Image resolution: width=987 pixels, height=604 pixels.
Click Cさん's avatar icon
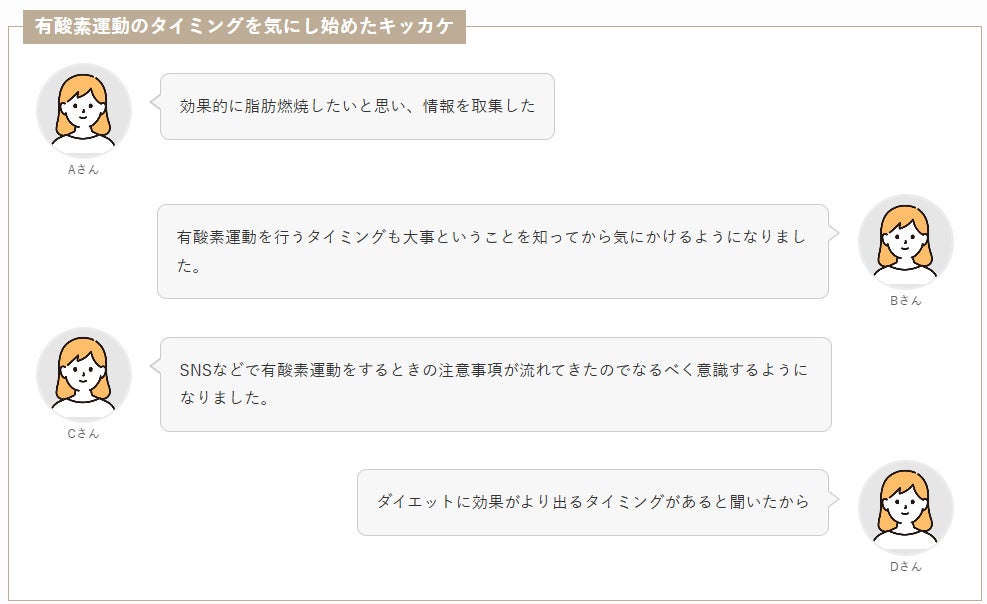(83, 374)
